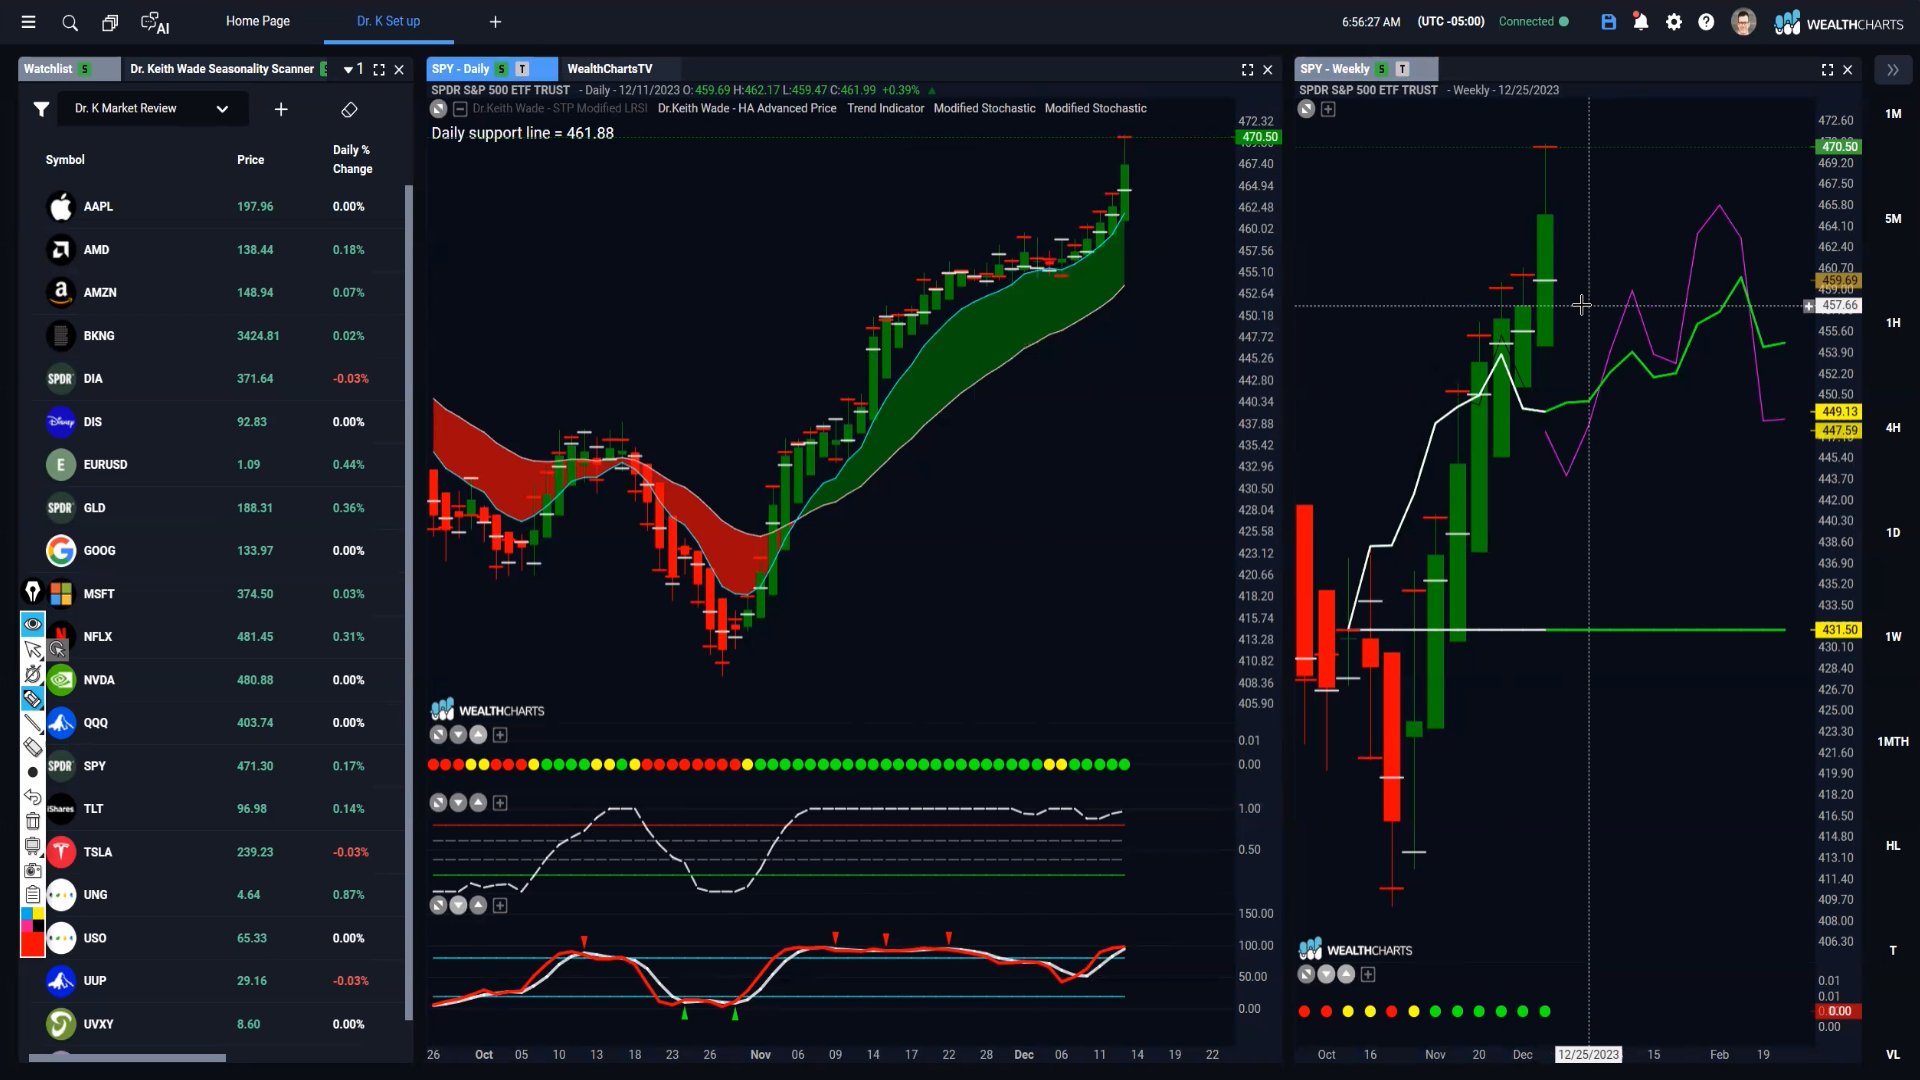Toggle the Weekly chart indicators visibility circle icon
The image size is (1920, 1080).
click(1306, 109)
